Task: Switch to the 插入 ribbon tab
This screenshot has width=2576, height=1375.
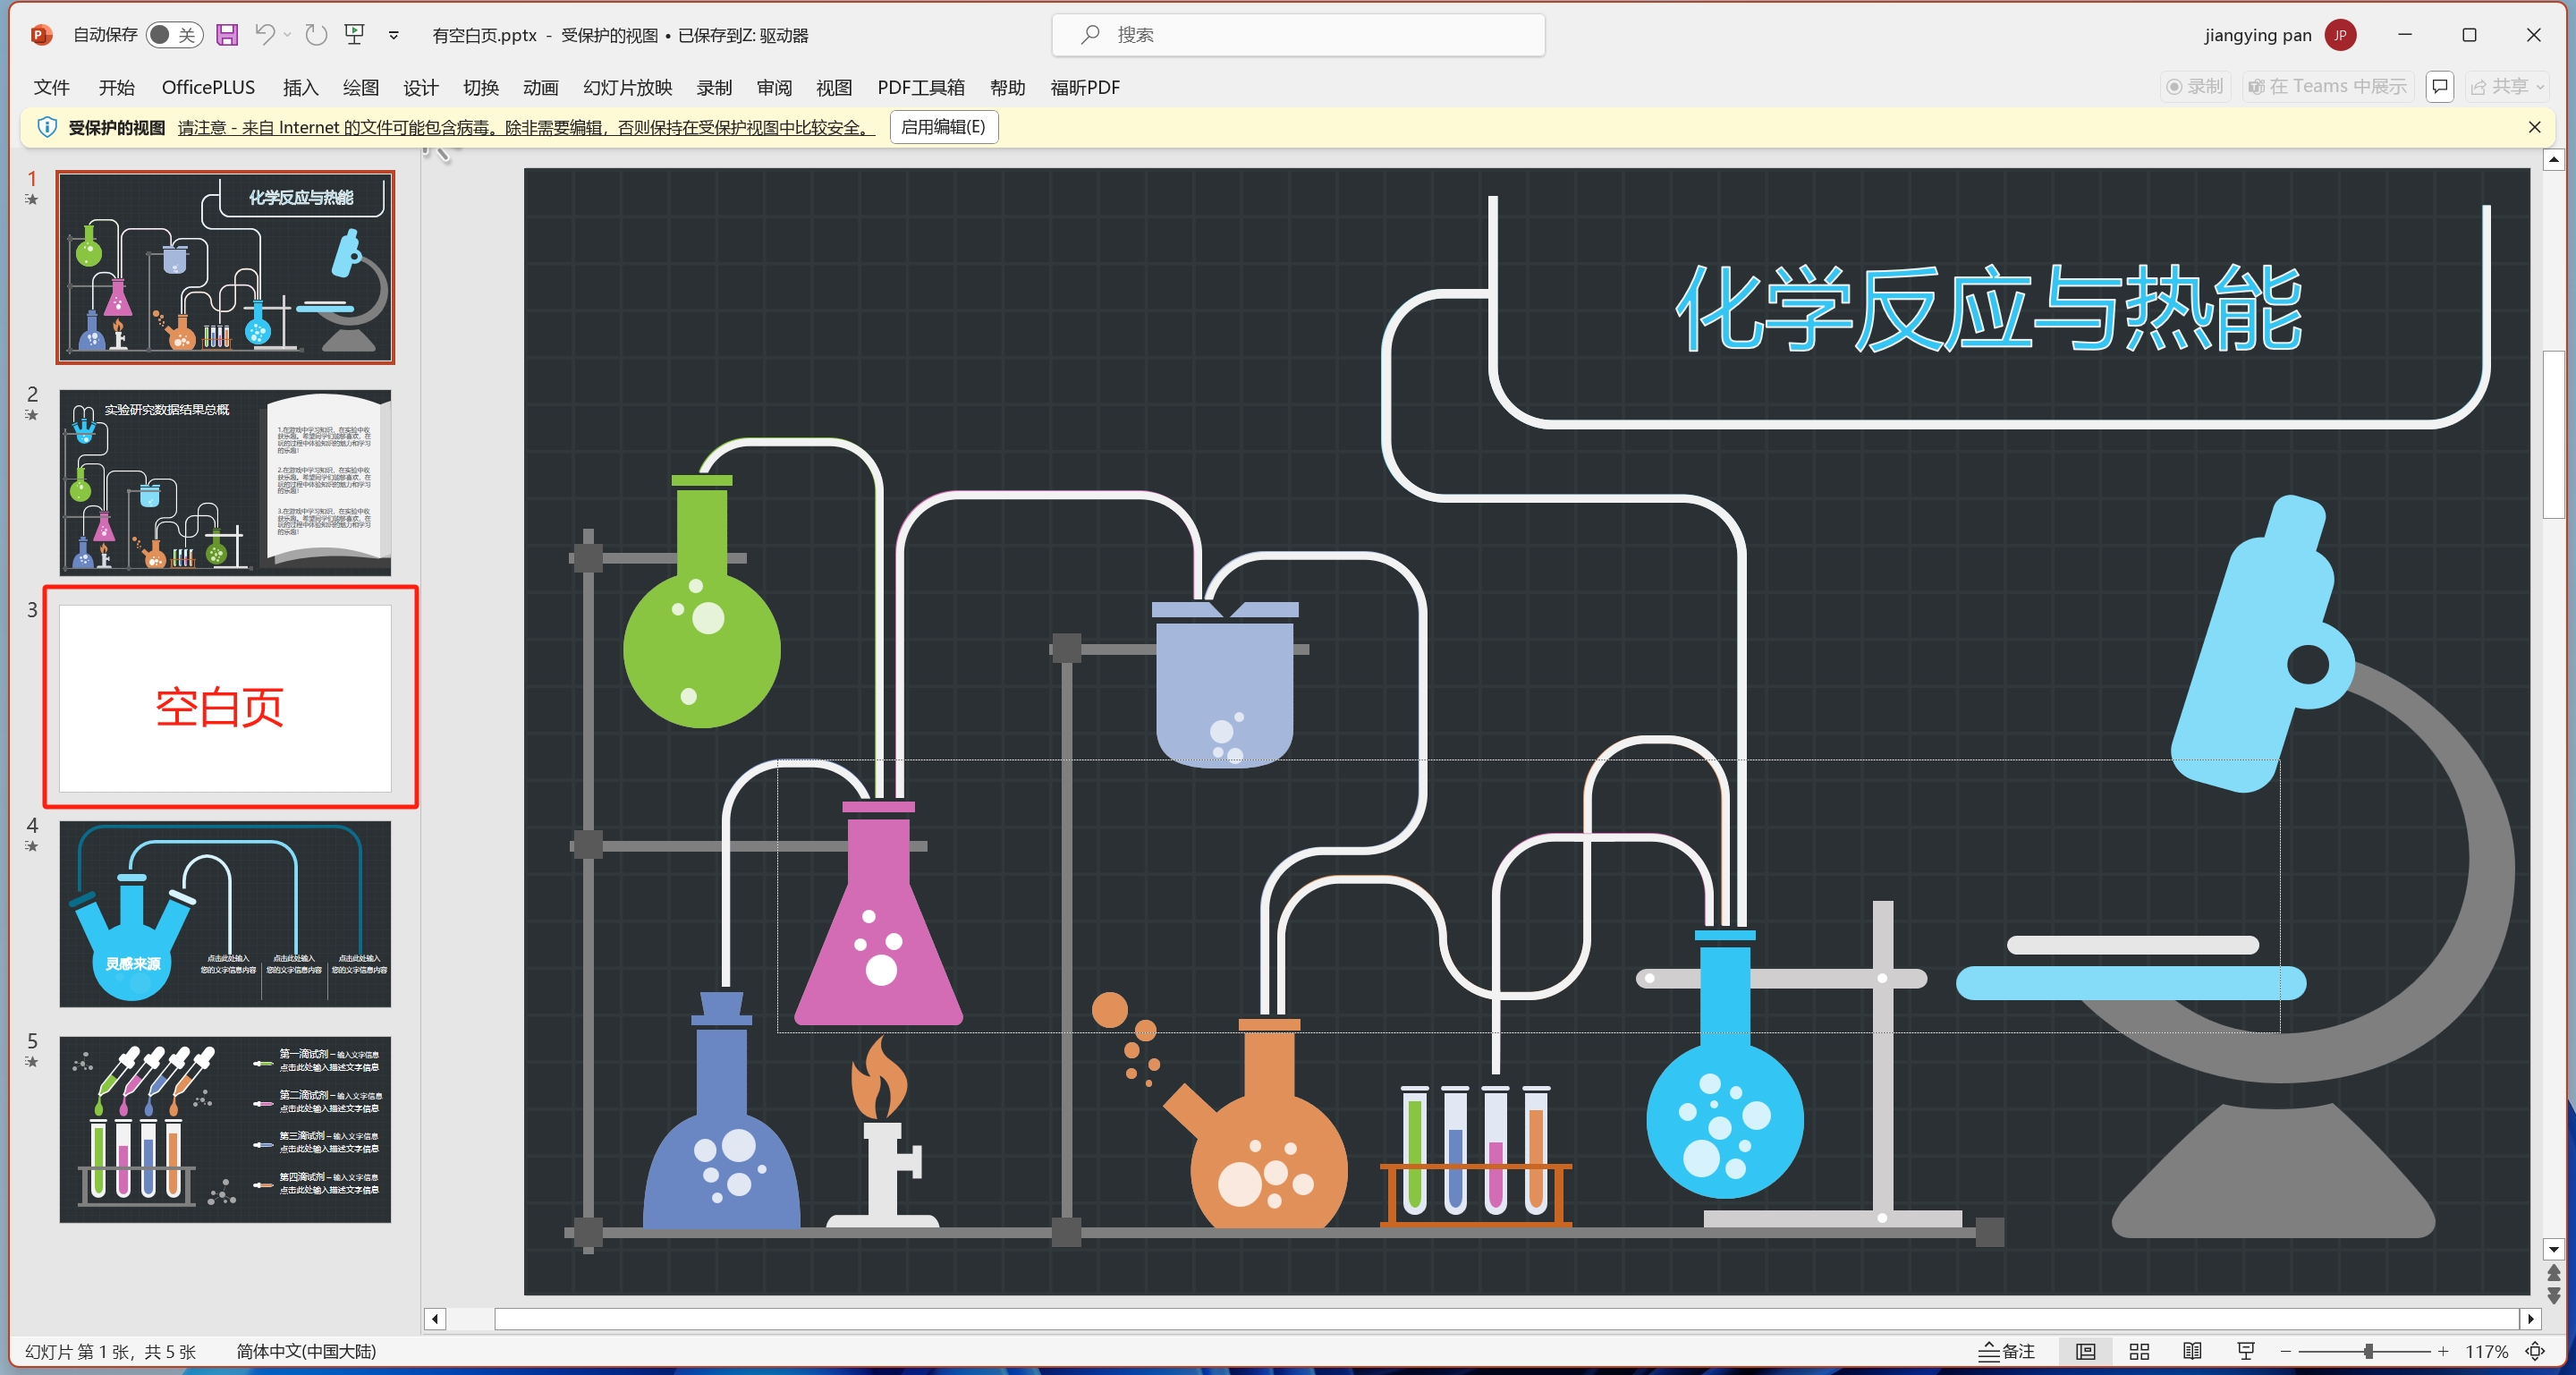Action: [x=300, y=87]
